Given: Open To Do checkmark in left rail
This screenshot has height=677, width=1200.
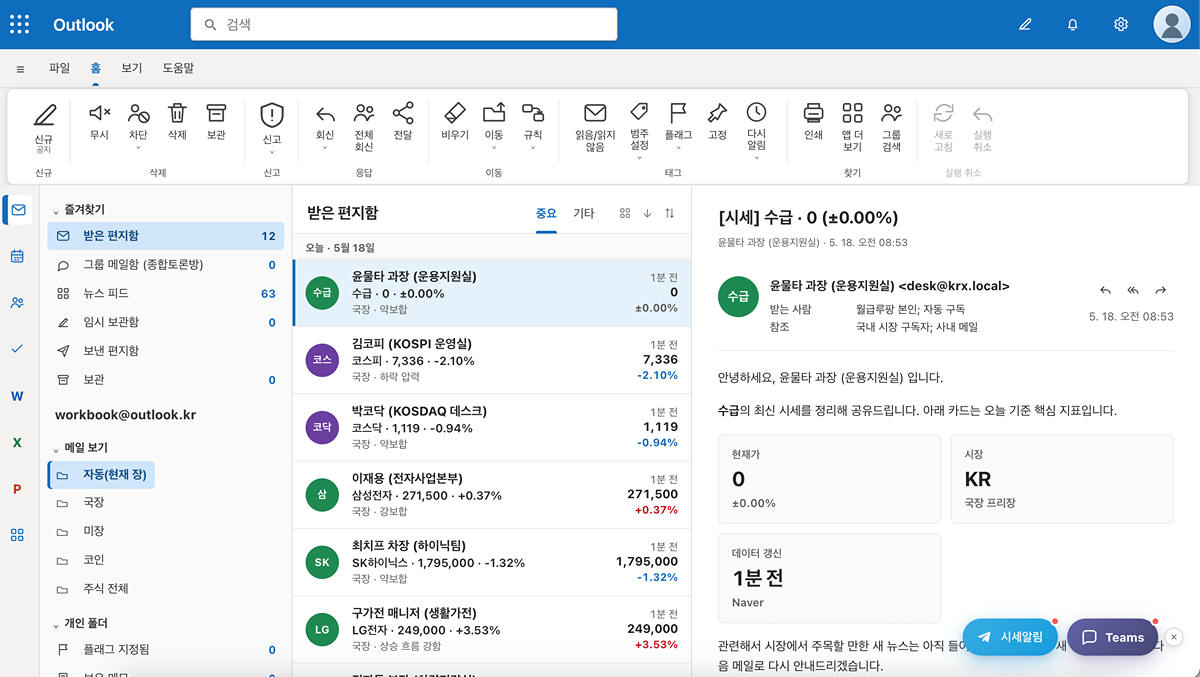Looking at the screenshot, I should (x=17, y=349).
